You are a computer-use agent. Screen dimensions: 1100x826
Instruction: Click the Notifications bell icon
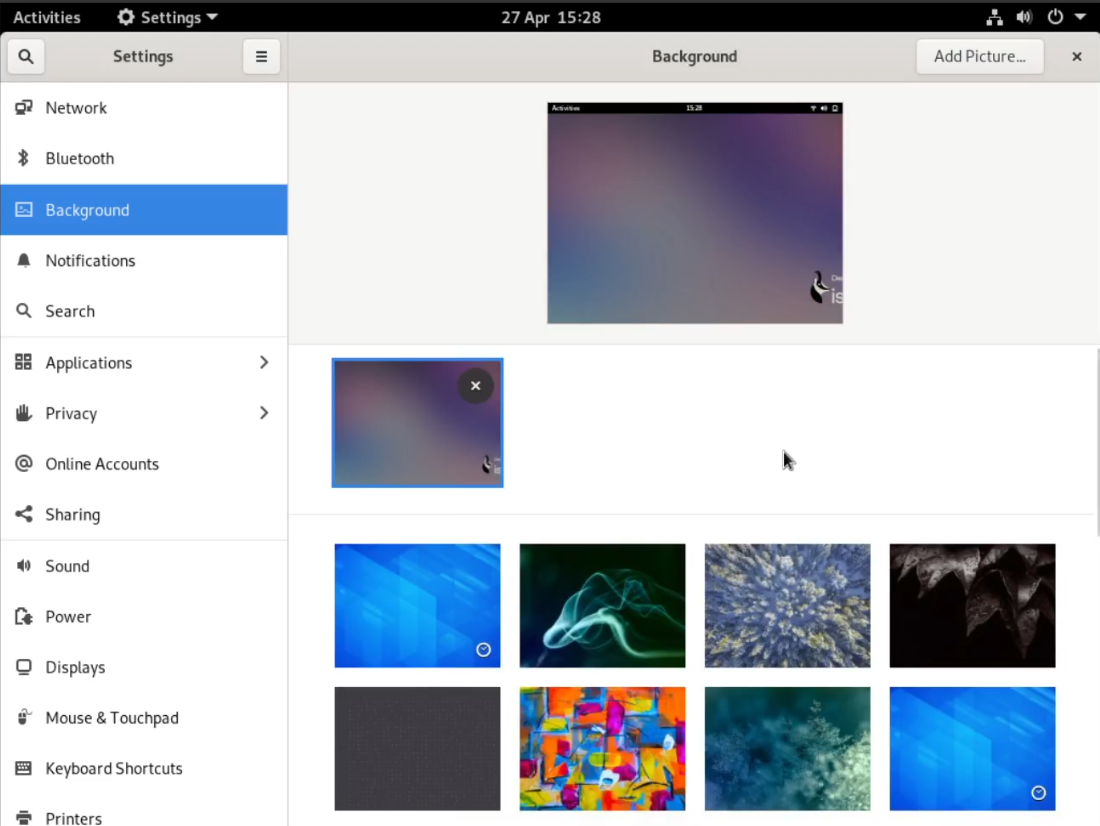coord(24,260)
